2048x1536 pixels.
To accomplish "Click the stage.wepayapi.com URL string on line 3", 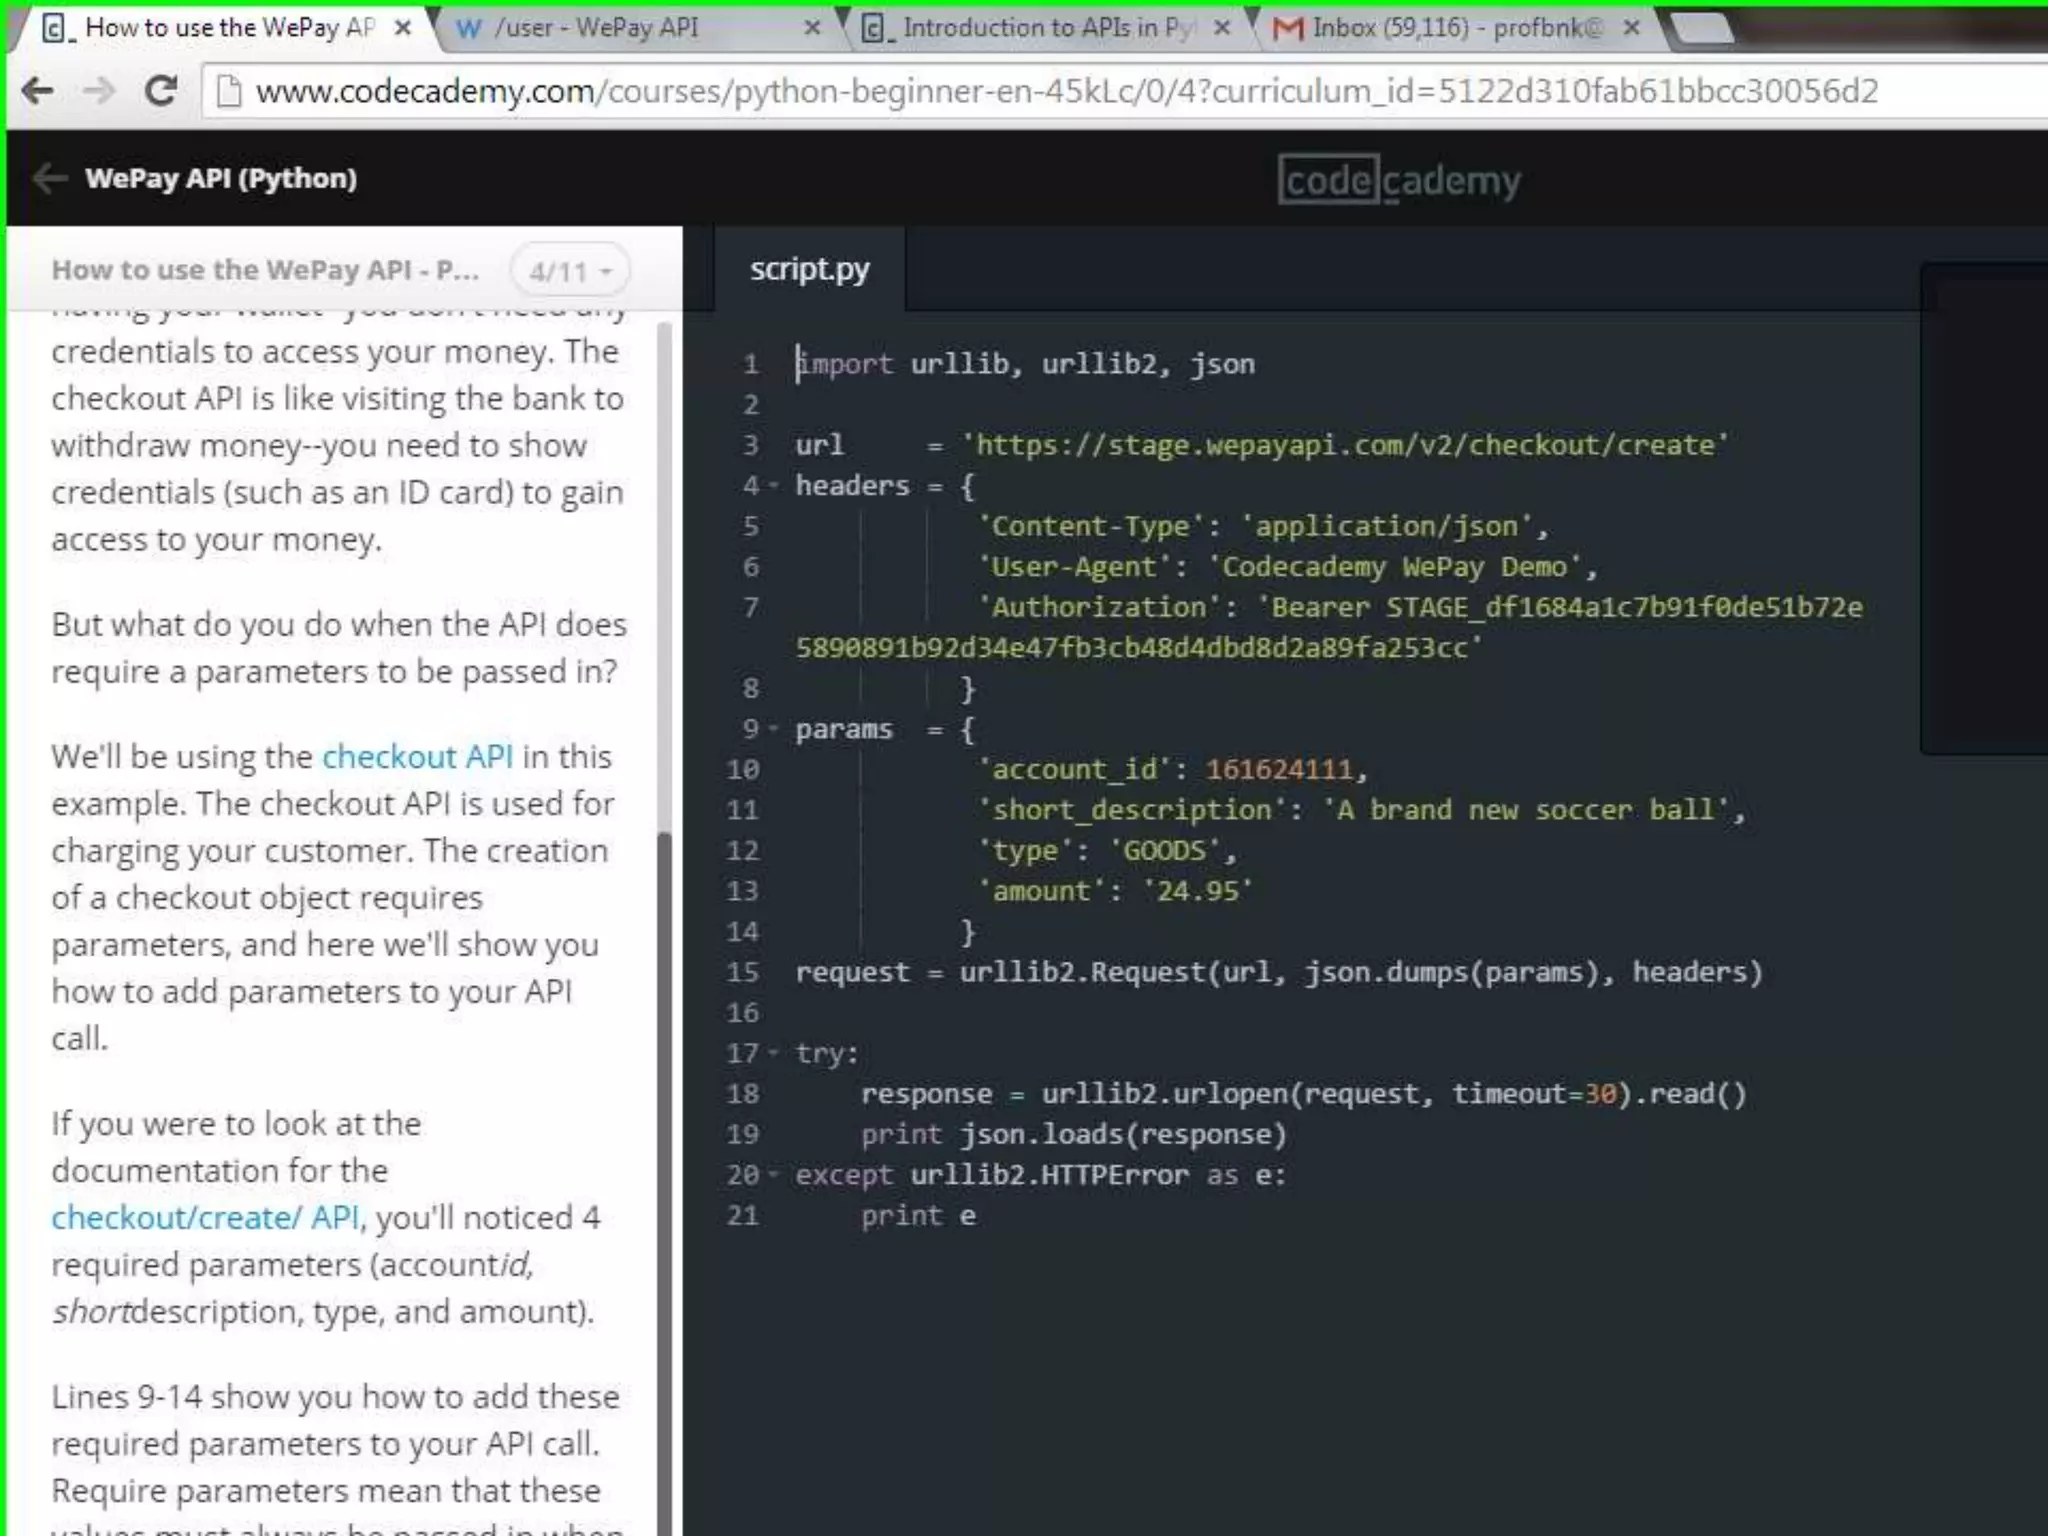I will tap(1345, 445).
